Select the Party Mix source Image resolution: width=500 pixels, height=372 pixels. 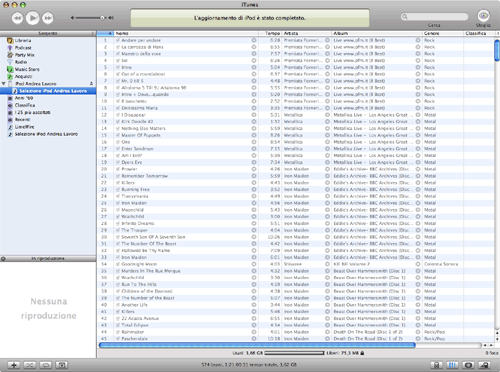point(25,55)
